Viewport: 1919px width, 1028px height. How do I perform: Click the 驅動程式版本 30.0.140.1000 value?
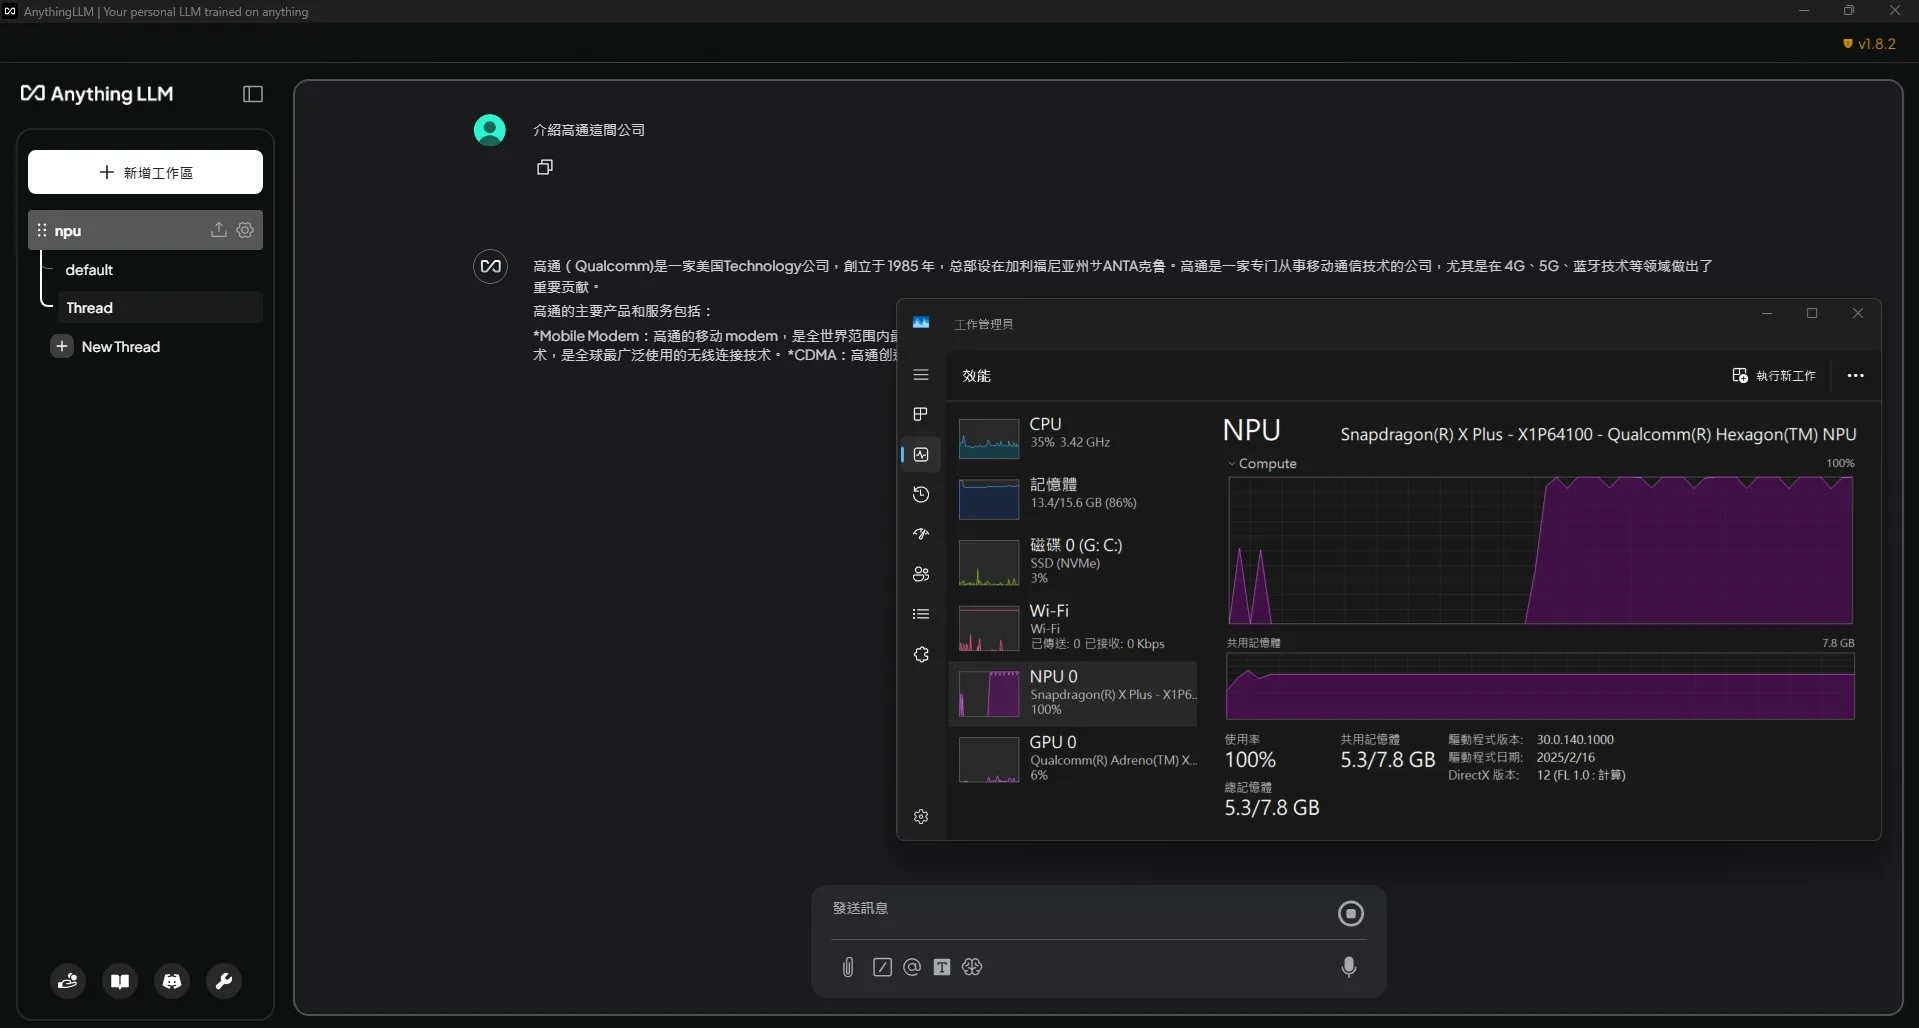1575,740
